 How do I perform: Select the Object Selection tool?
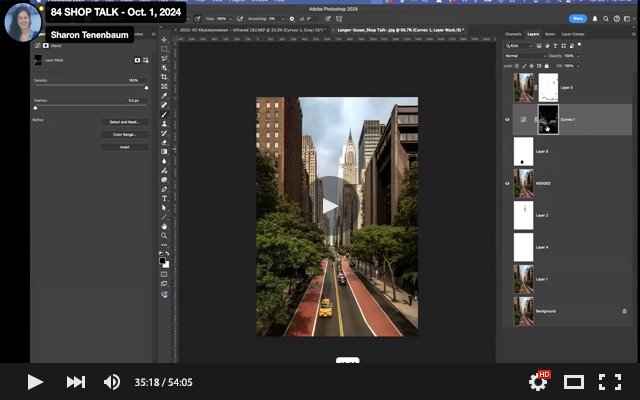point(164,68)
